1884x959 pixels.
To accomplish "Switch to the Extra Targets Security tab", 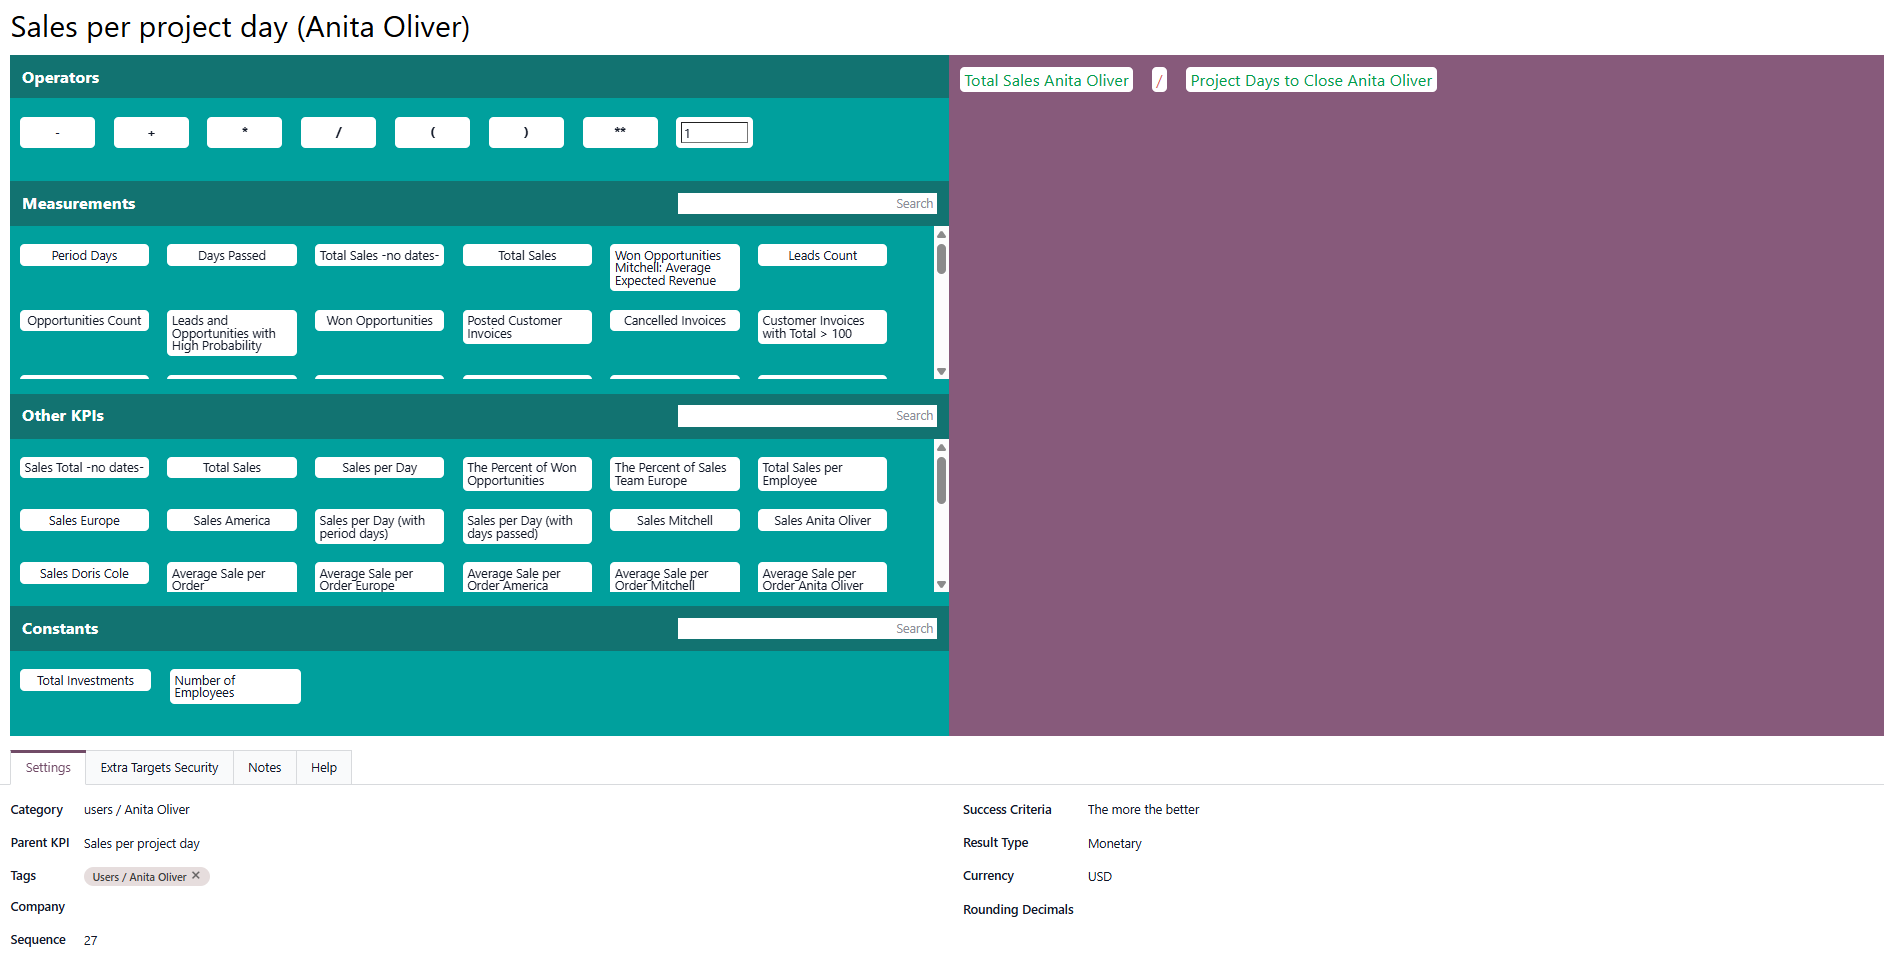I will click(x=159, y=768).
